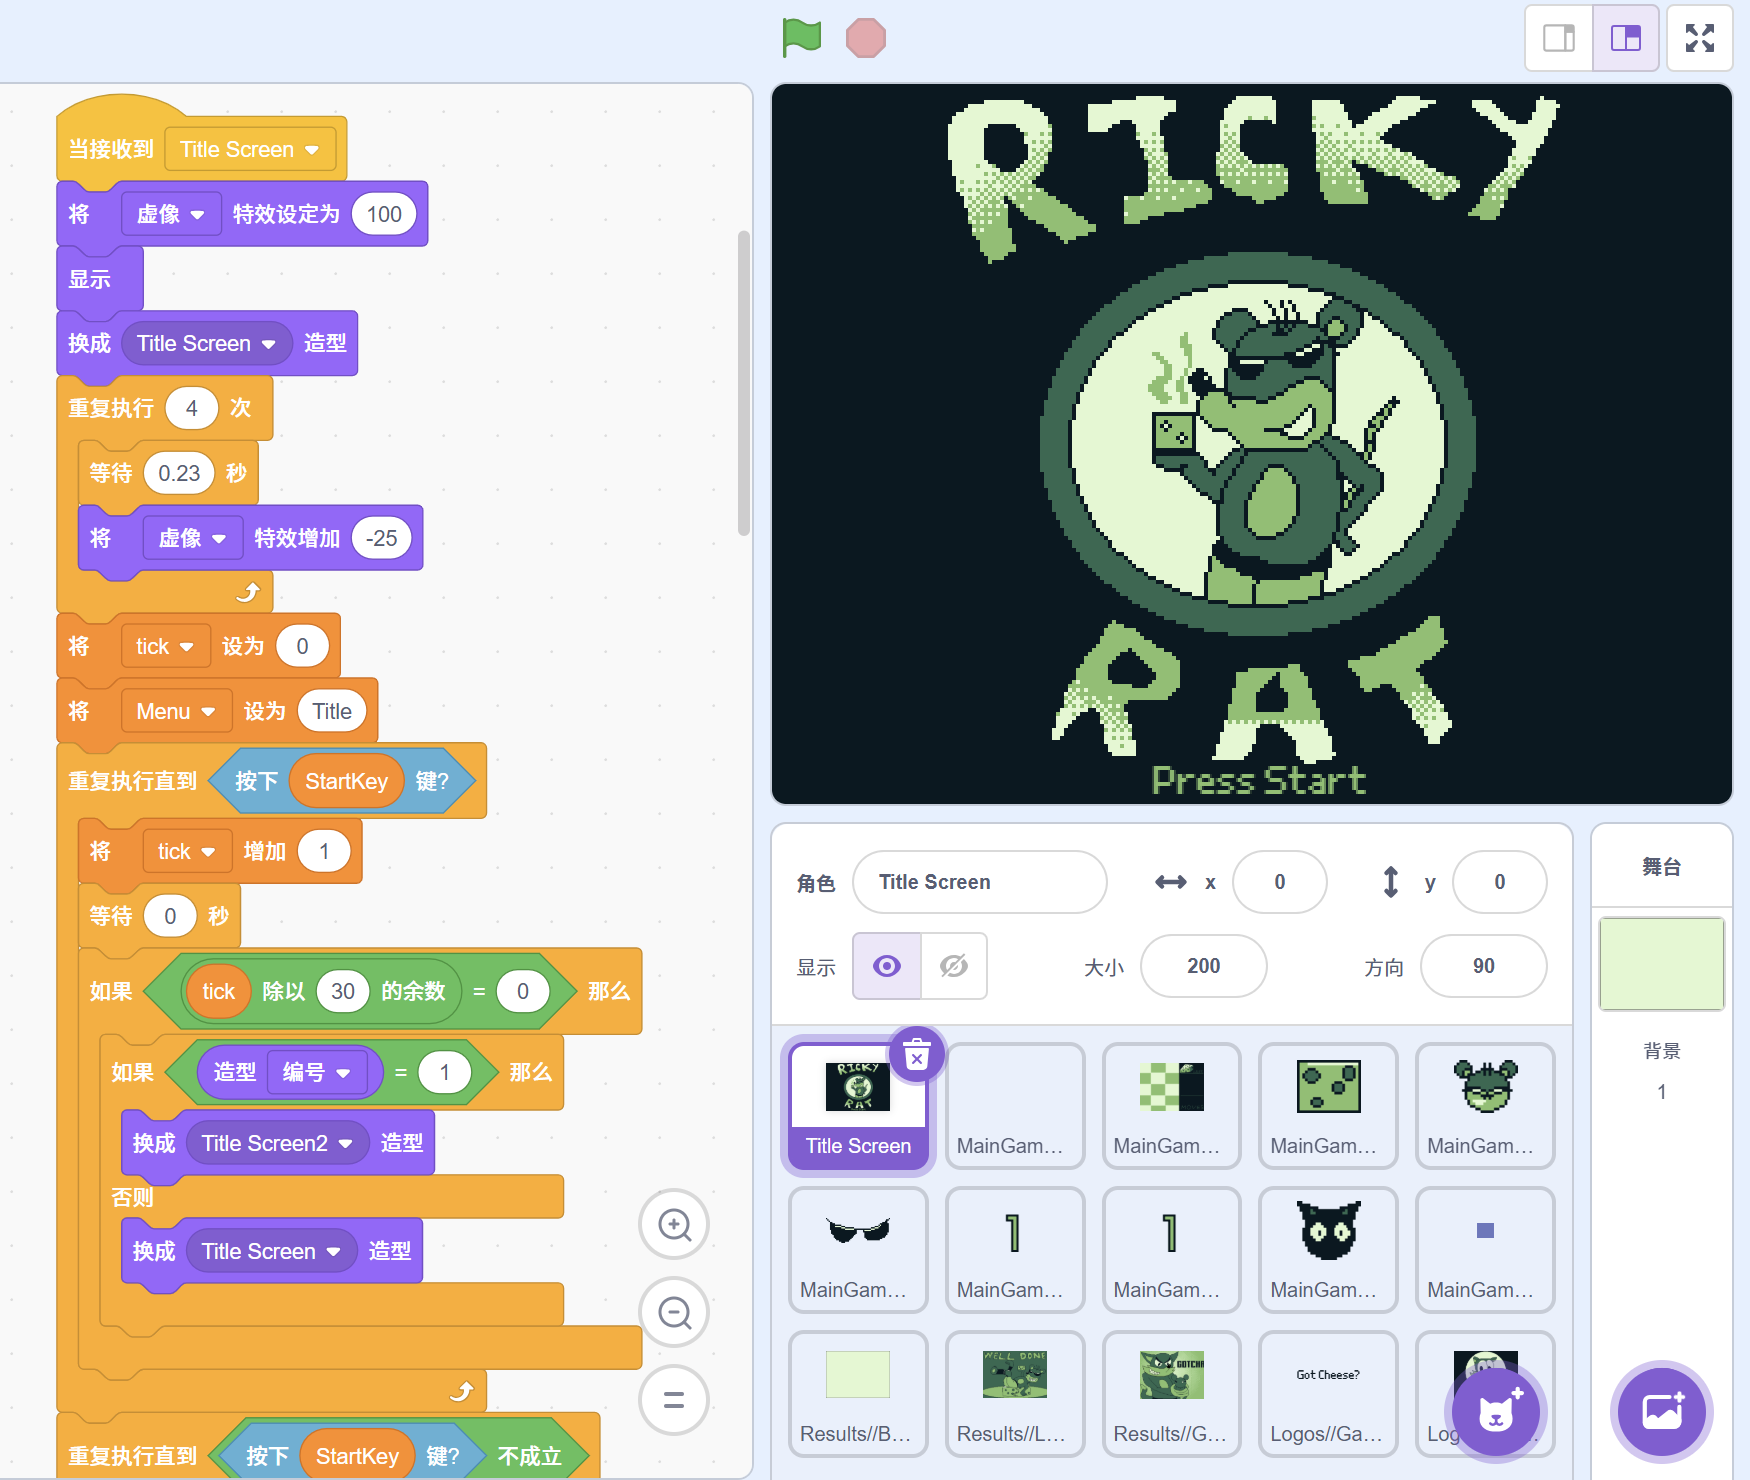1750x1480 pixels.
Task: Switch to small stage layout
Action: click(1559, 38)
